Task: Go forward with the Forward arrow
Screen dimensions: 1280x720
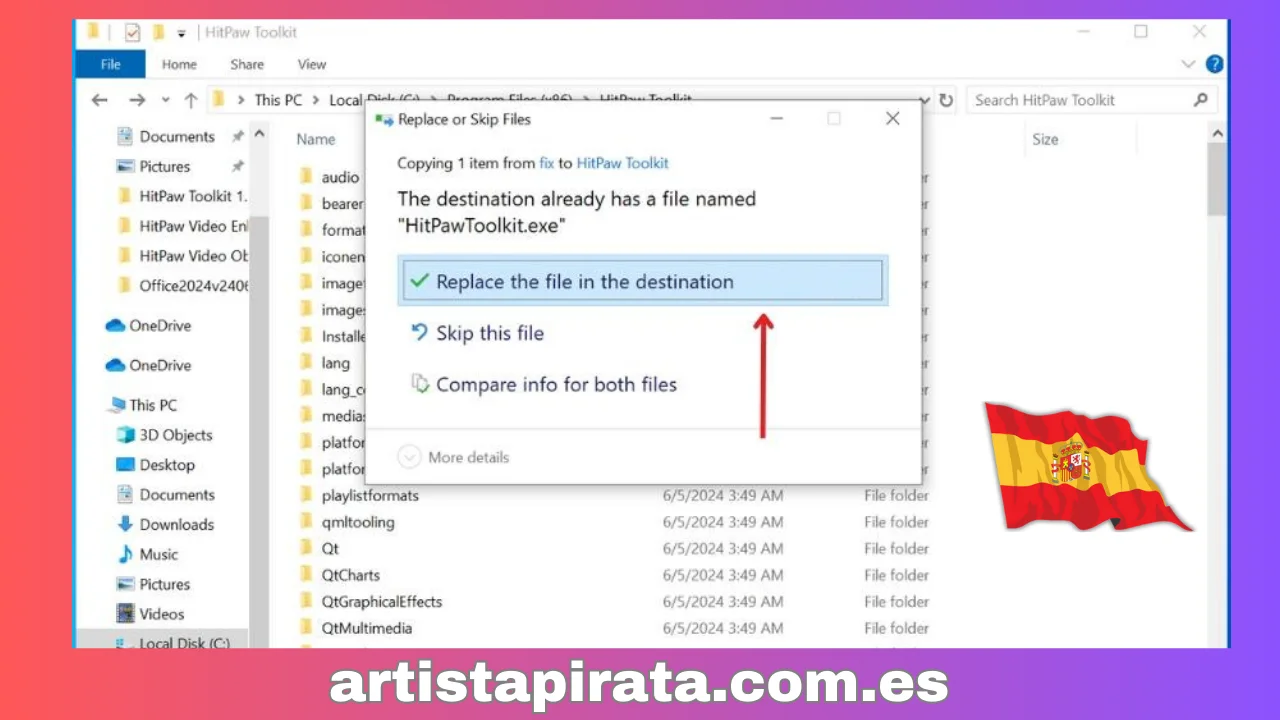Action: tap(137, 100)
